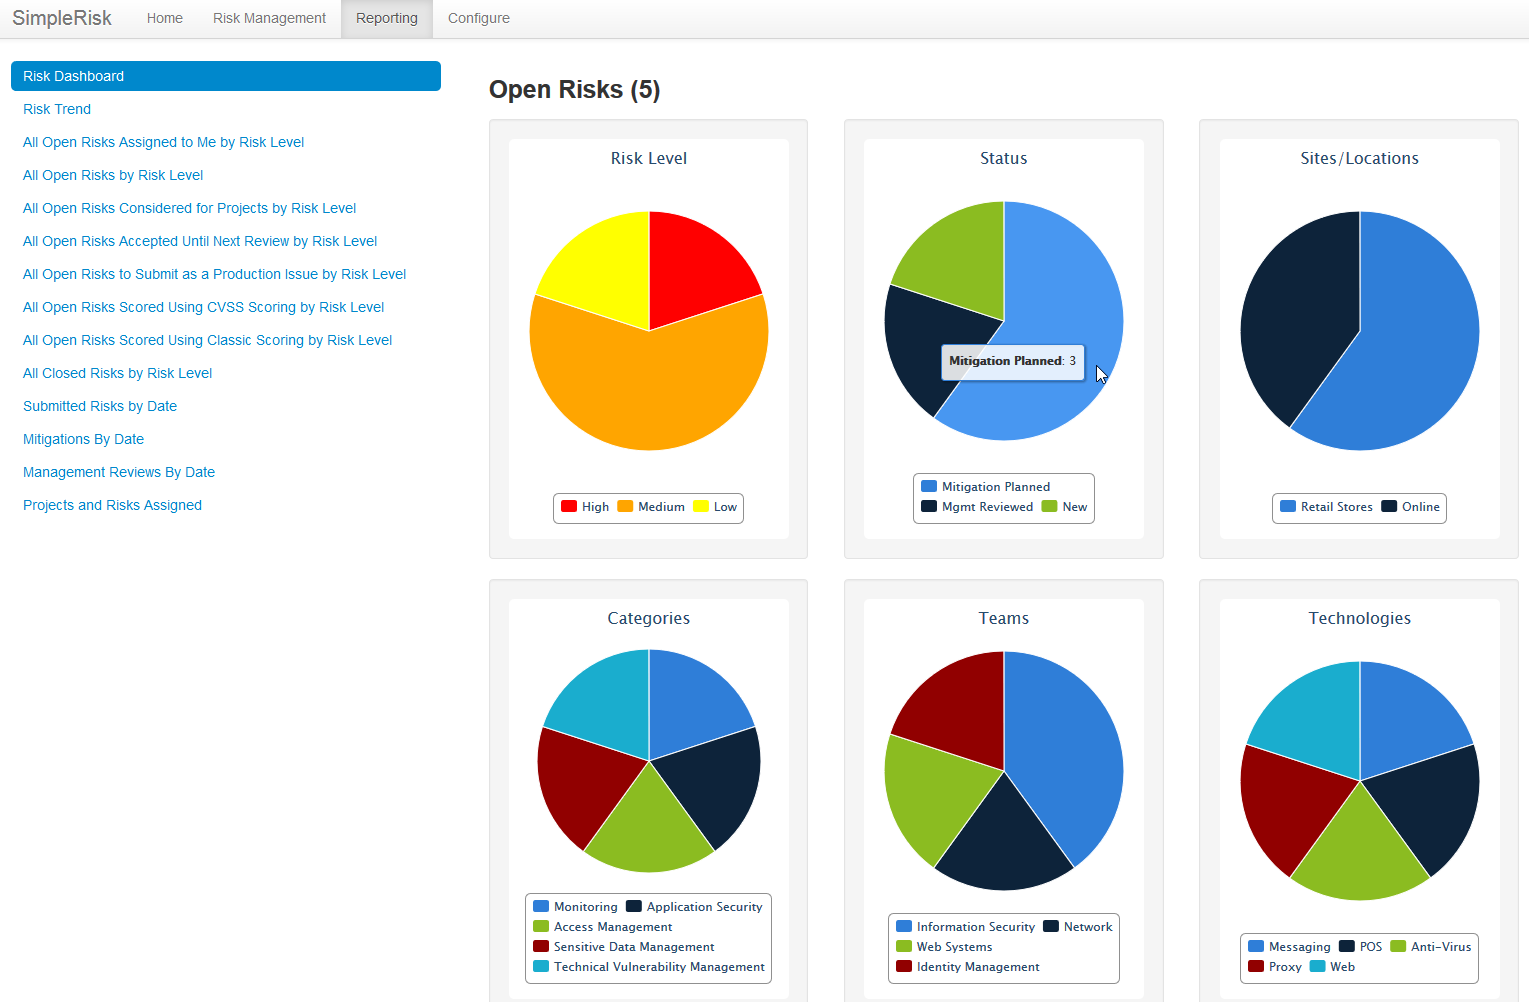The width and height of the screenshot is (1529, 1002).
Task: Click the Low legend entry in Risk Level
Action: pos(715,507)
